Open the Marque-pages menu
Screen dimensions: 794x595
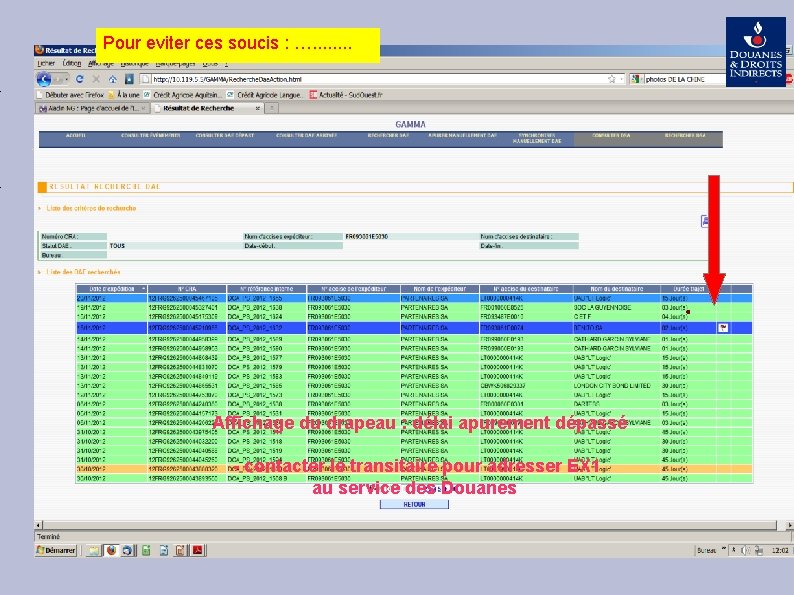pos(175,63)
